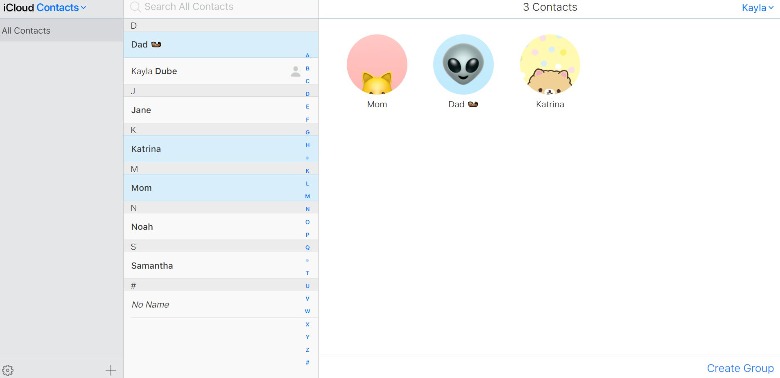Jump to letter C in alphabet index

(307, 81)
